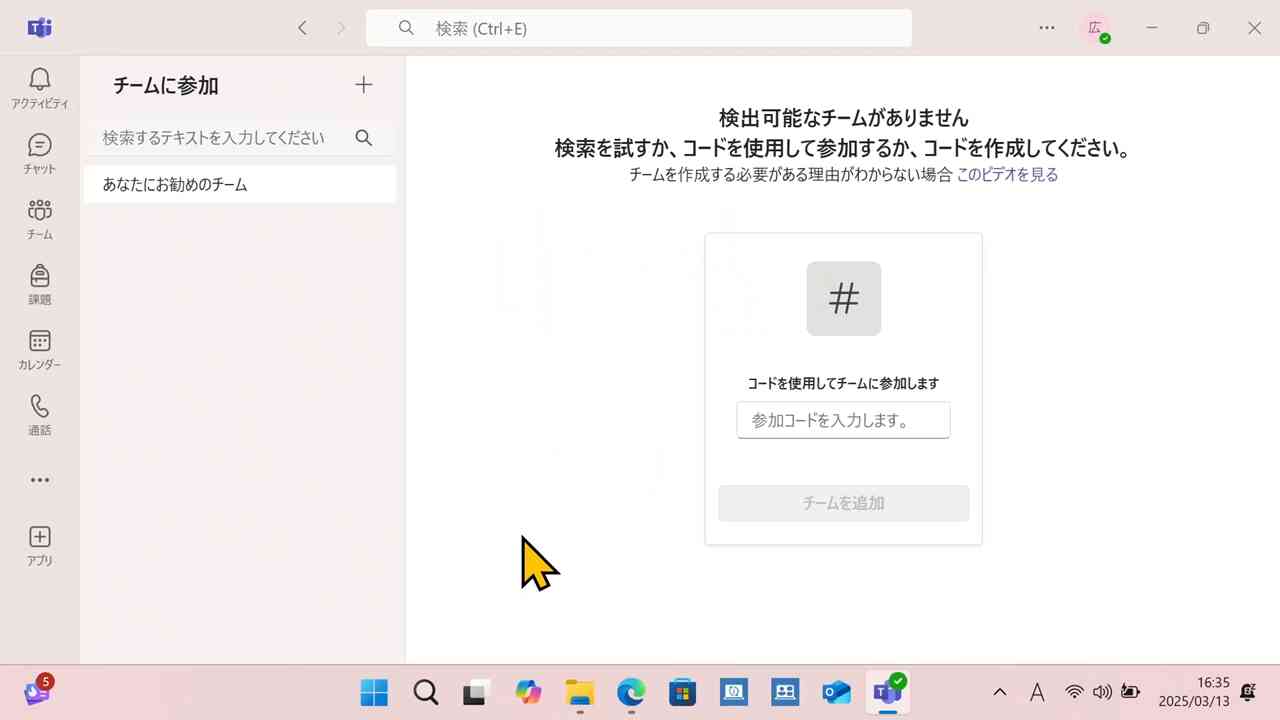Click the plus icon to create a team
Viewport: 1280px width, 720px height.
click(363, 85)
